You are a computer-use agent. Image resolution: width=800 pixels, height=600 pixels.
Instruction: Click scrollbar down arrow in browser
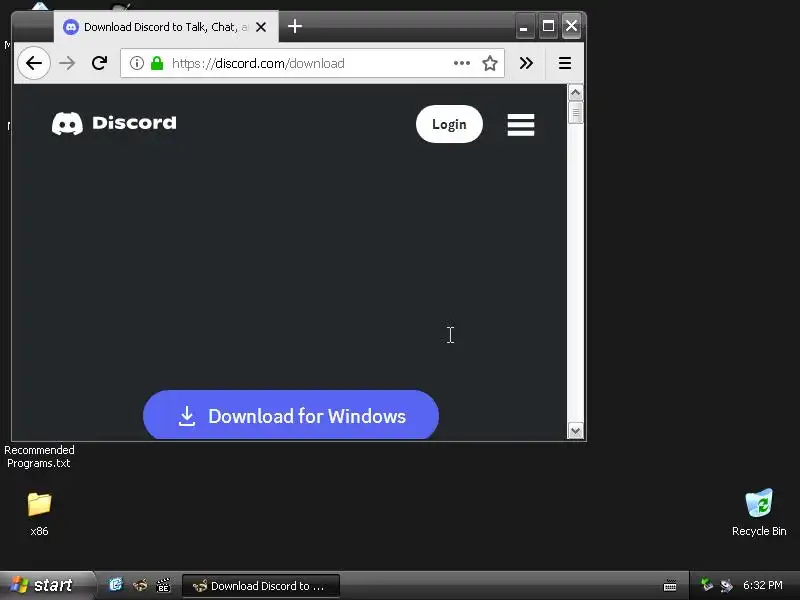pyautogui.click(x=576, y=431)
